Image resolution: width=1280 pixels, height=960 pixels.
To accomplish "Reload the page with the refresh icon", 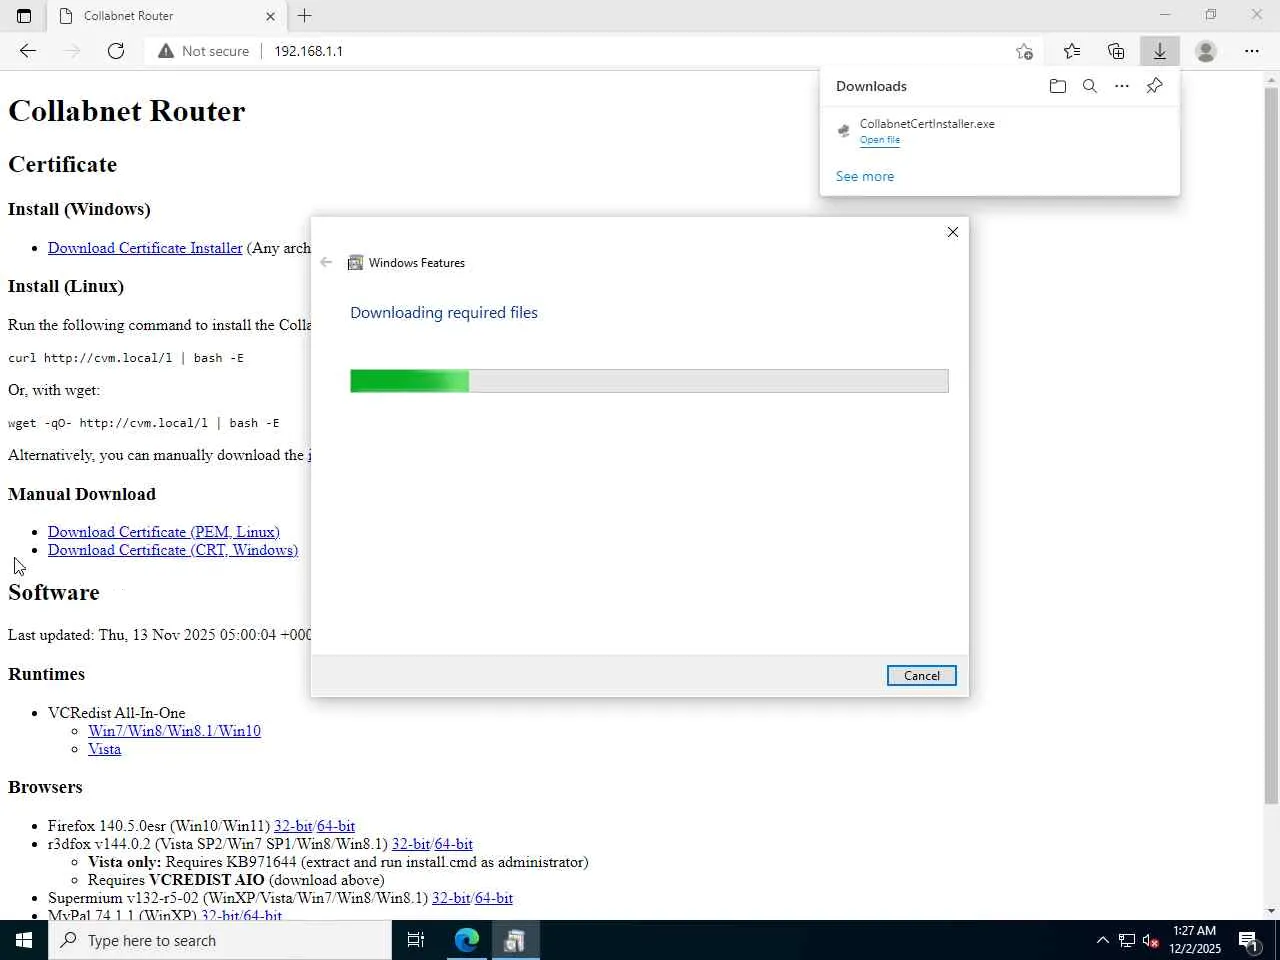I will (x=116, y=51).
